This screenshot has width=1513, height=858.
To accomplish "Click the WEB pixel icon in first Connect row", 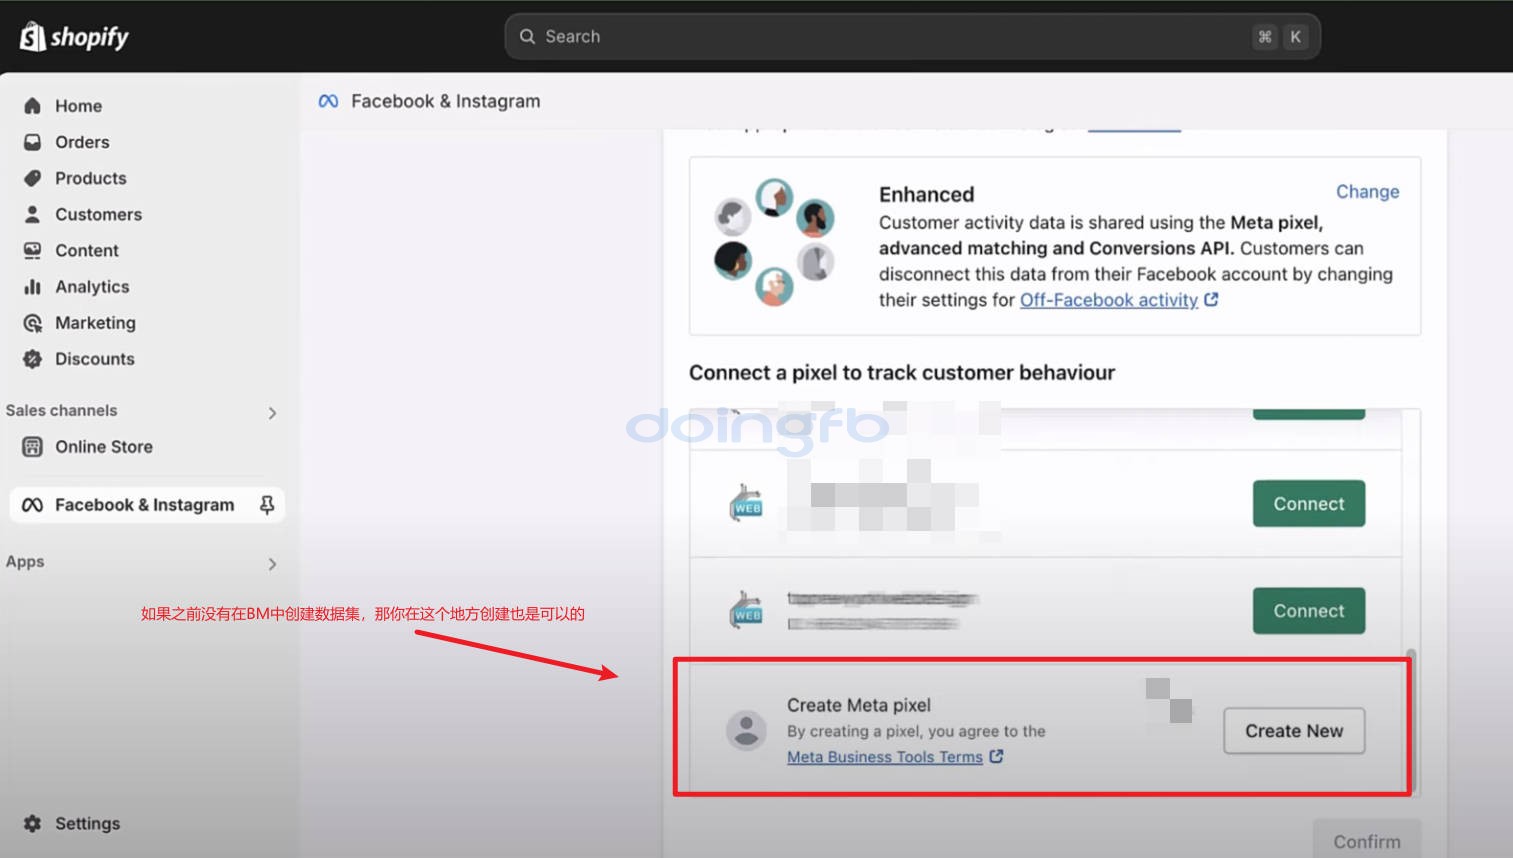I will pyautogui.click(x=747, y=504).
